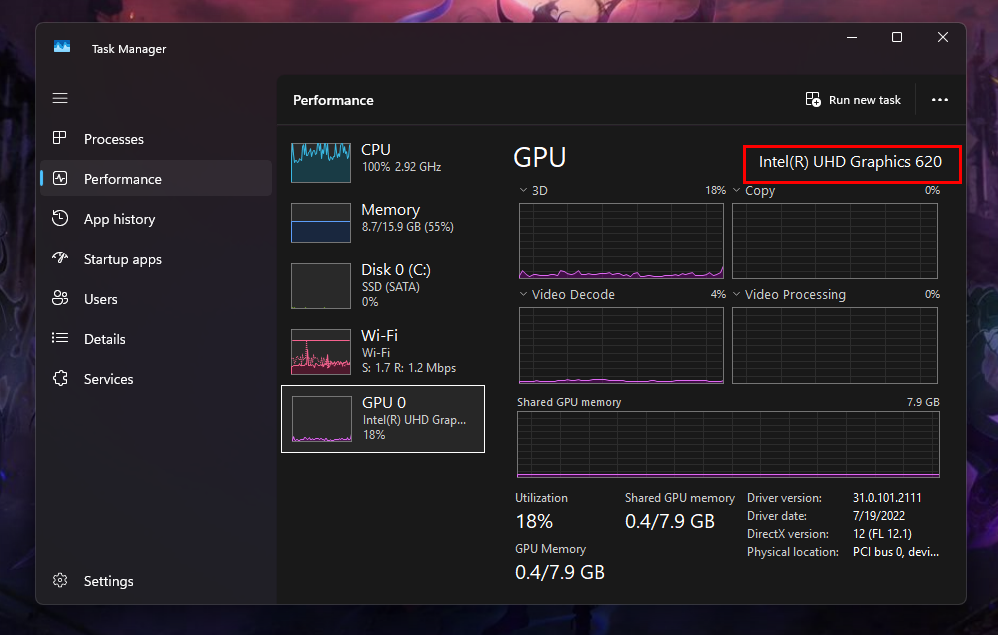998x635 pixels.
Task: Click the Video Processing usage graph
Action: click(x=834, y=345)
